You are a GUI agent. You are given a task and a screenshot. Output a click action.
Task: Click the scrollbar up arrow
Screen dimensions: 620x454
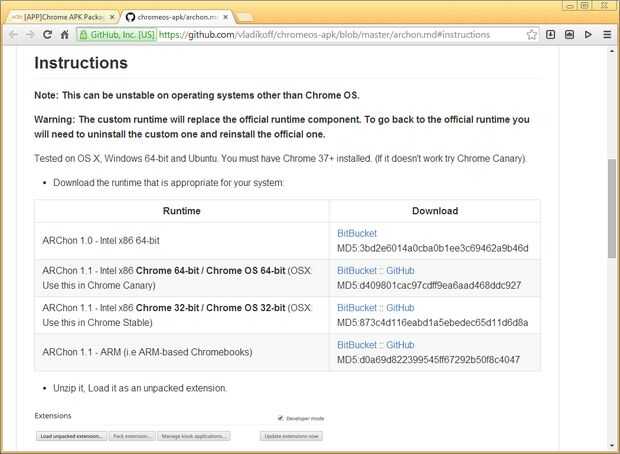point(612,51)
